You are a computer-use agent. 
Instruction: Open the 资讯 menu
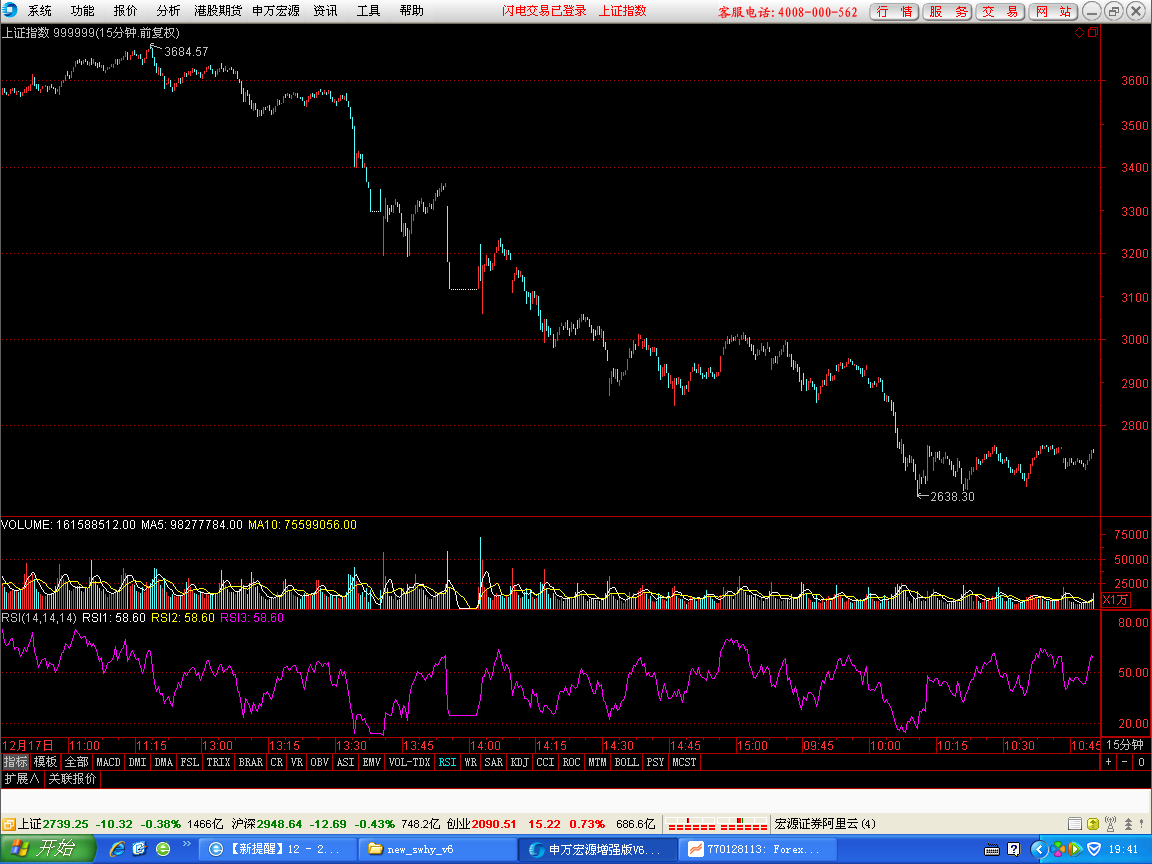pyautogui.click(x=325, y=11)
